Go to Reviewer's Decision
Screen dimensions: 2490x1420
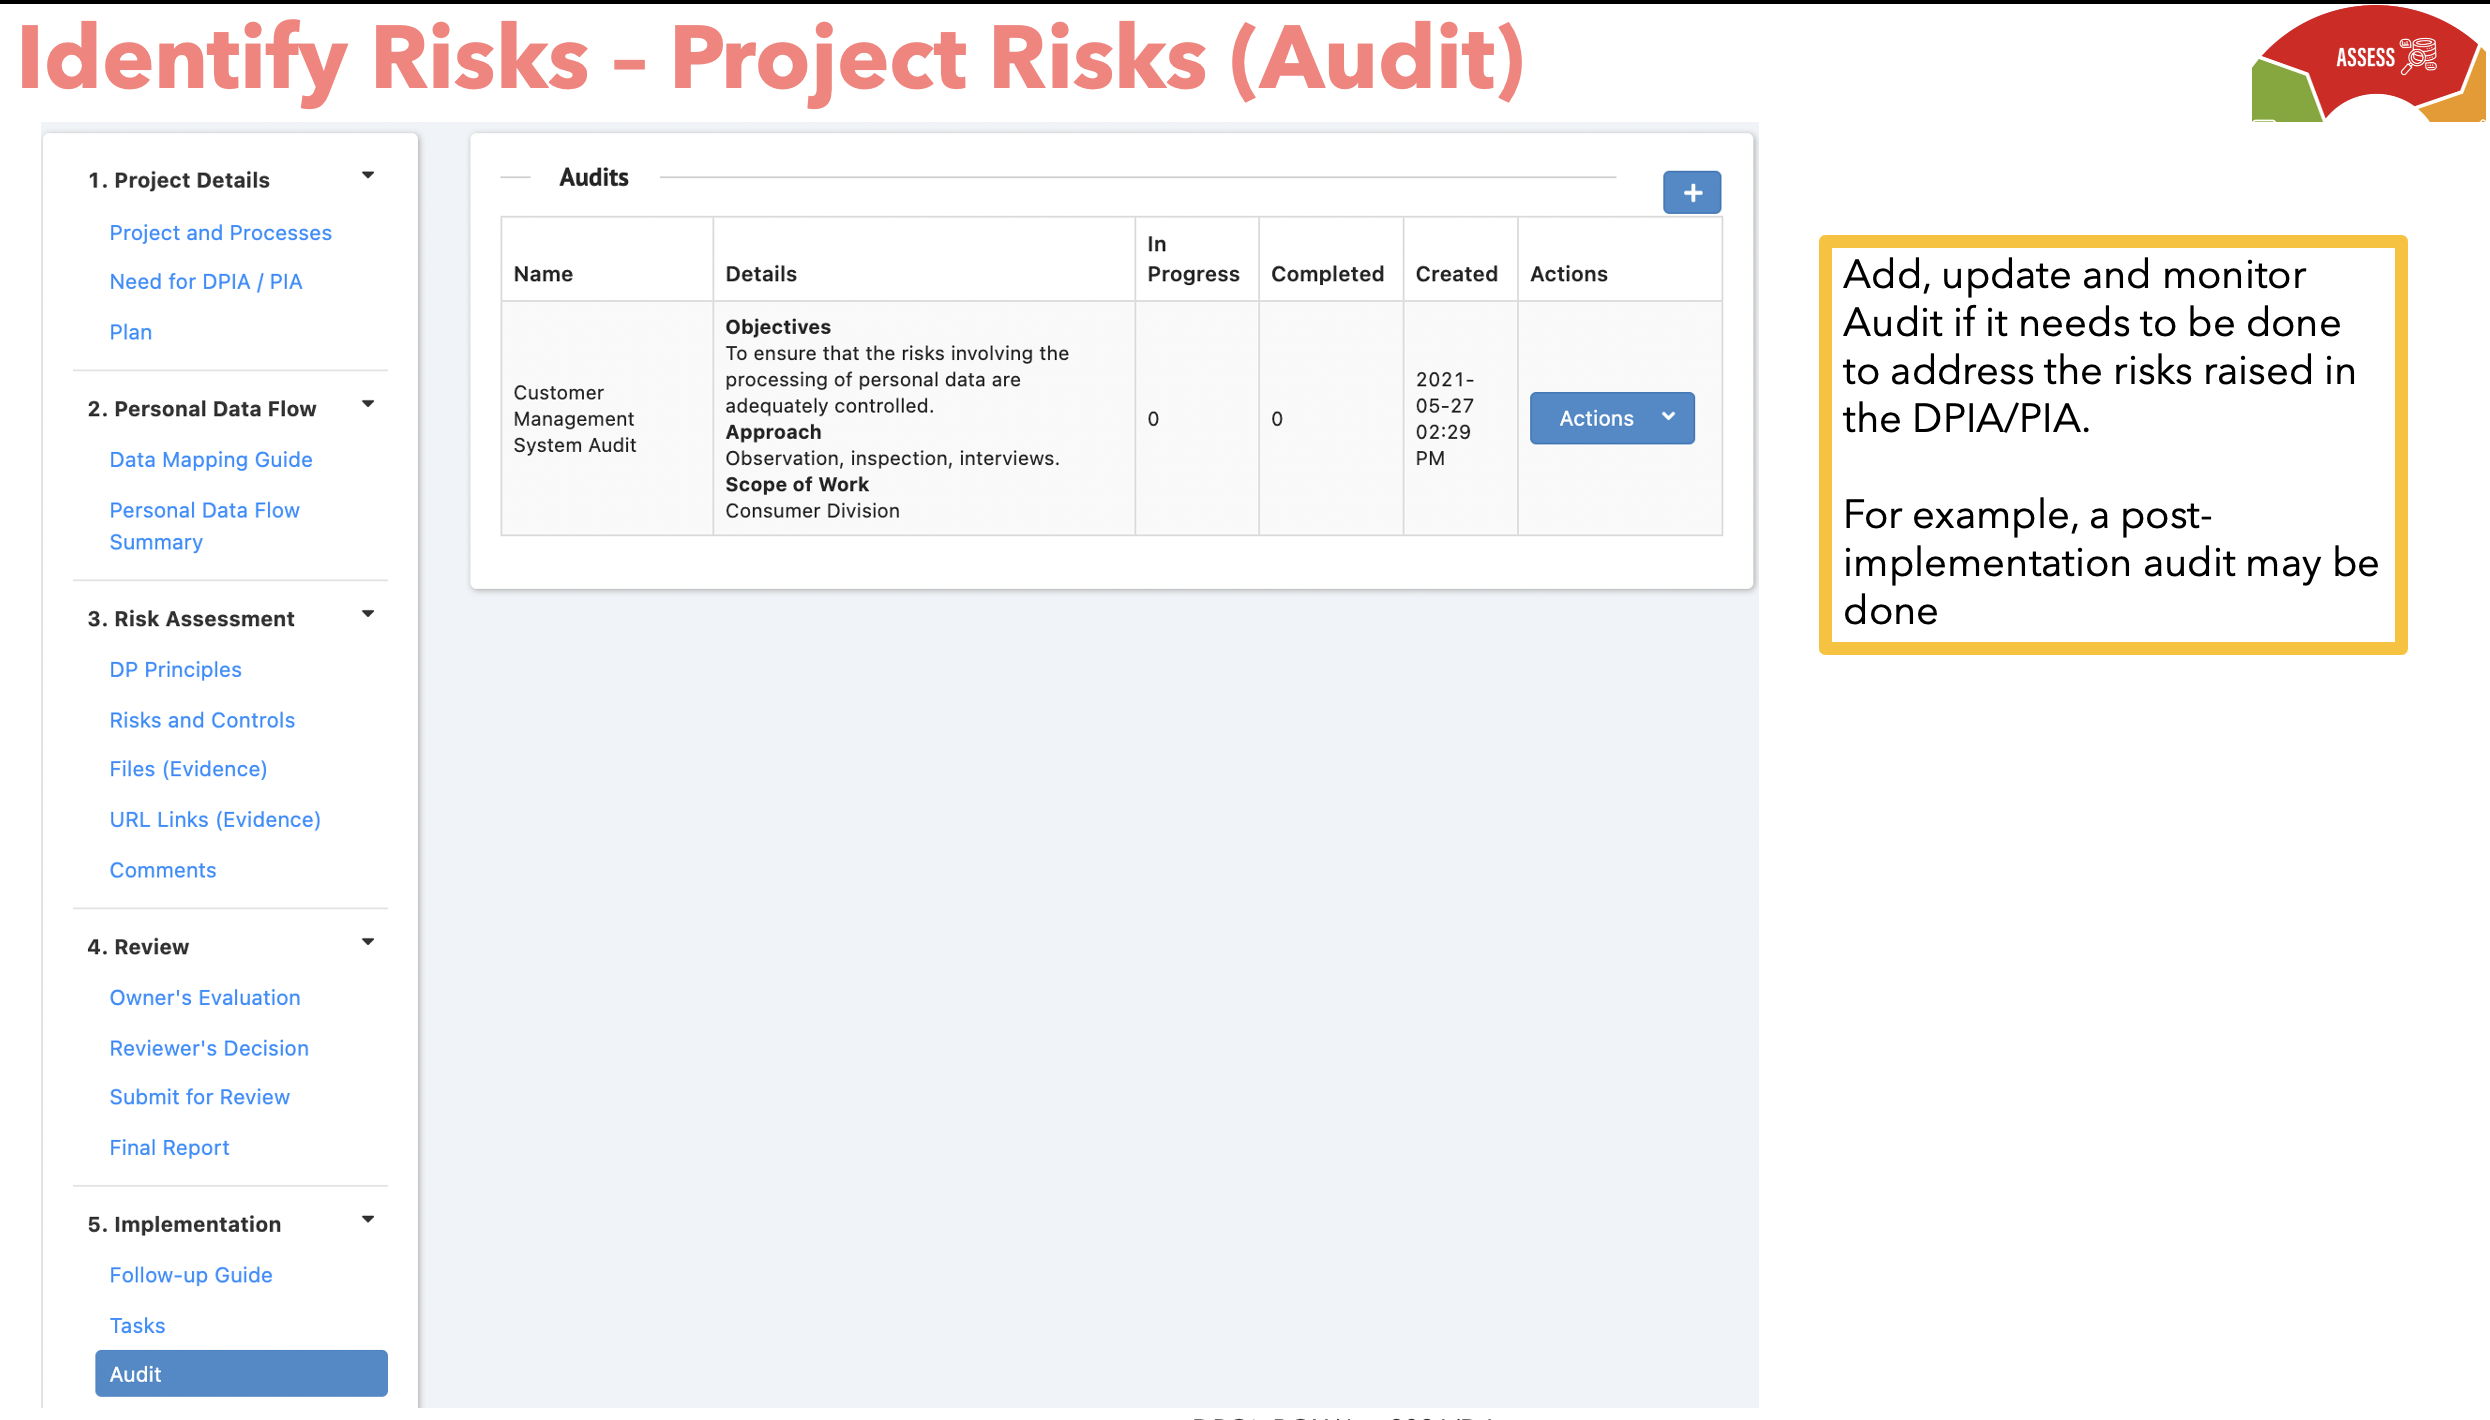click(x=209, y=1048)
